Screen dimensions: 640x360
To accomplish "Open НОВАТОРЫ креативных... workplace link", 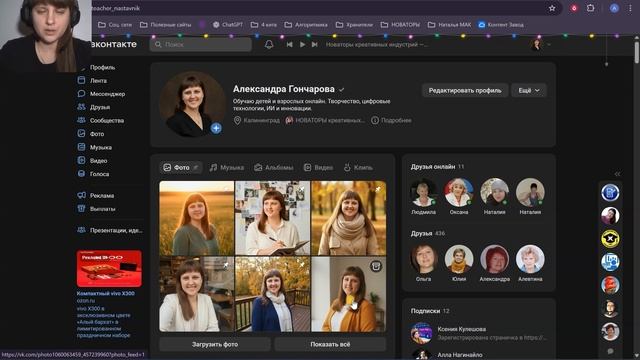I will tap(325, 120).
